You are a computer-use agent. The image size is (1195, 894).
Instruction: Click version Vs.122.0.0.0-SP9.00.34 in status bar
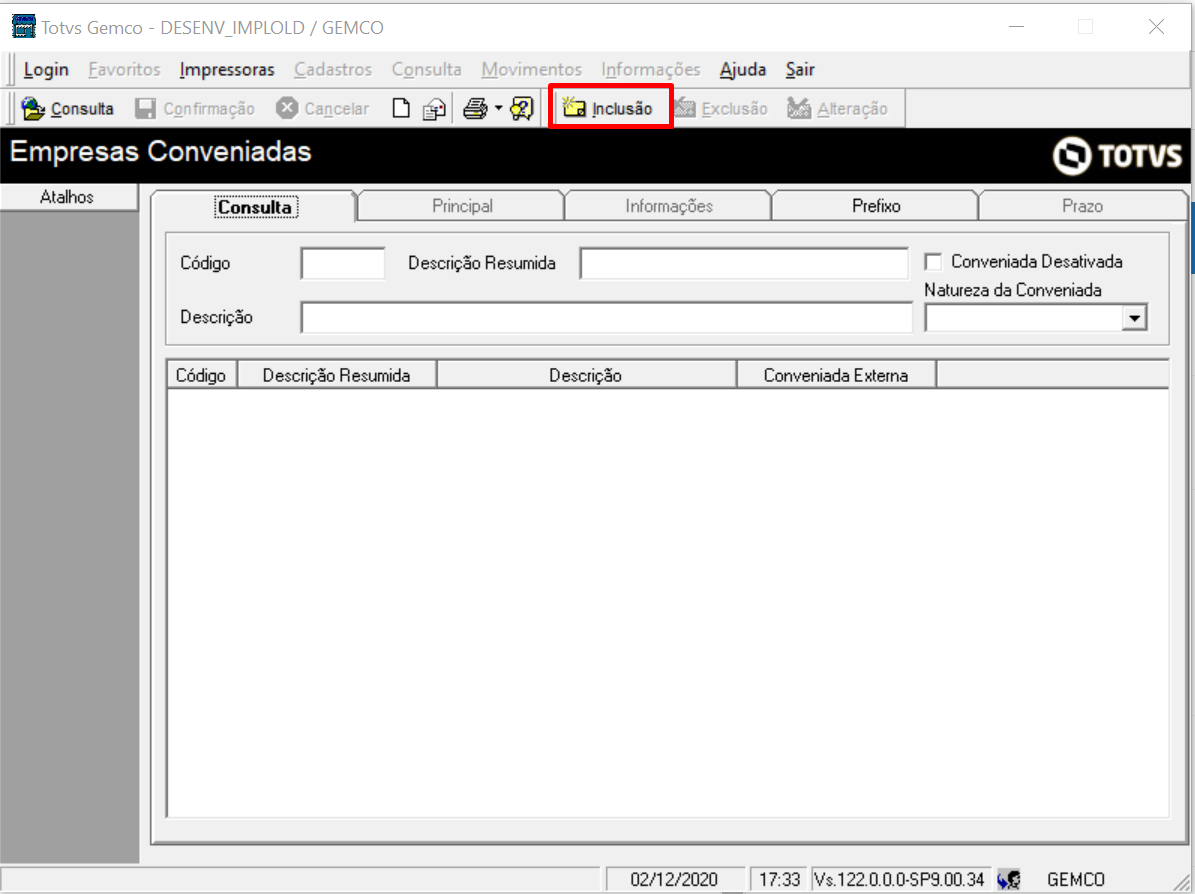tap(900, 880)
